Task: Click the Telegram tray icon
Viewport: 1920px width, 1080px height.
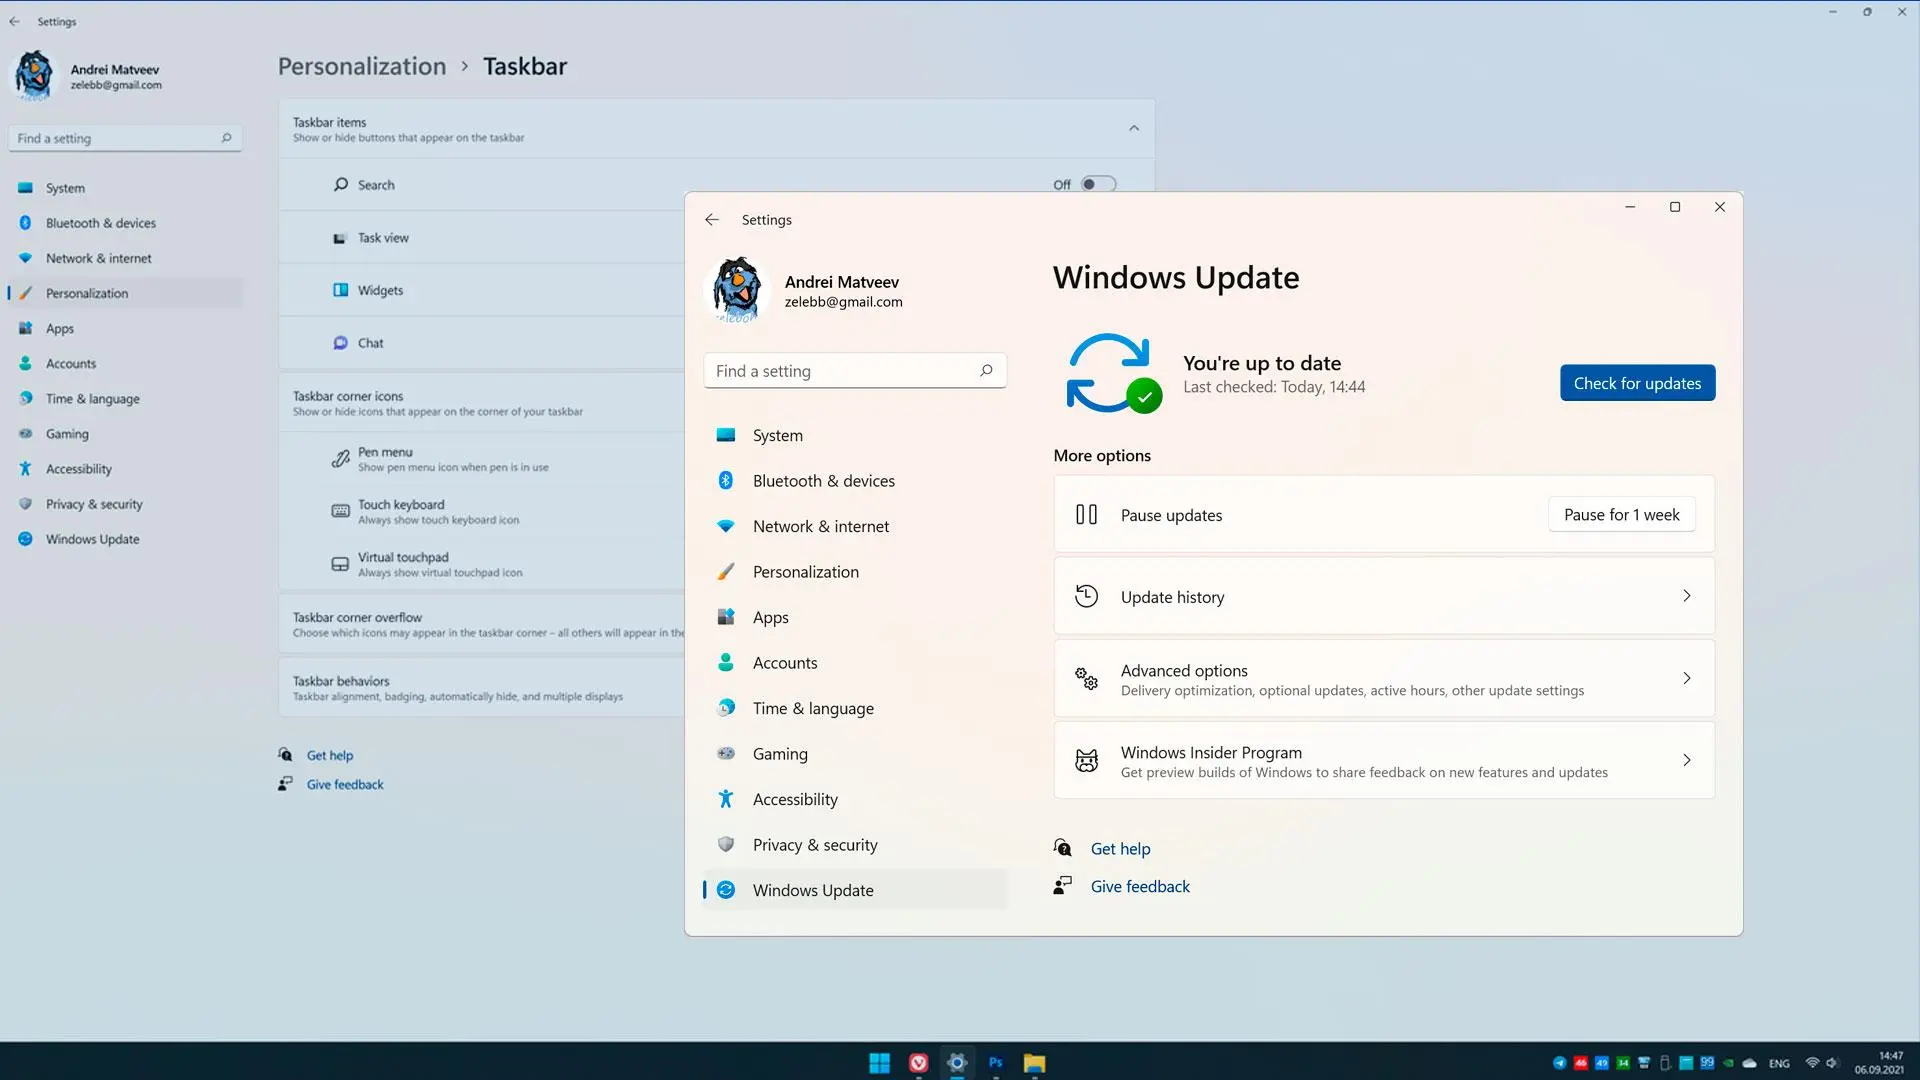Action: click(1559, 1063)
